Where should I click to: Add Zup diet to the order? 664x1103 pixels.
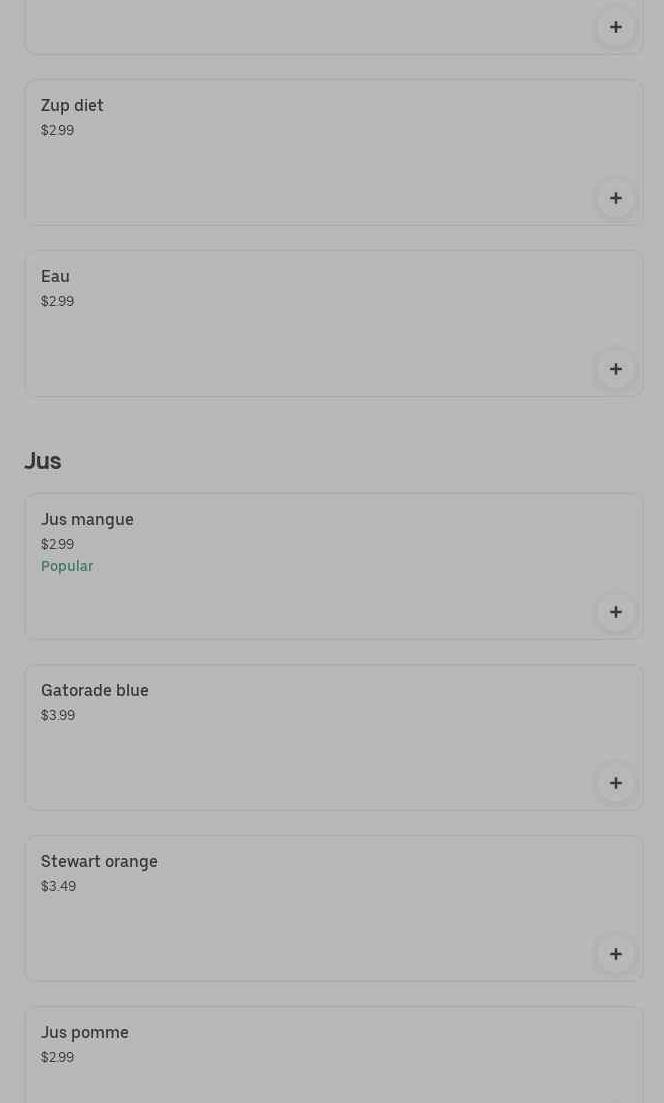point(615,198)
